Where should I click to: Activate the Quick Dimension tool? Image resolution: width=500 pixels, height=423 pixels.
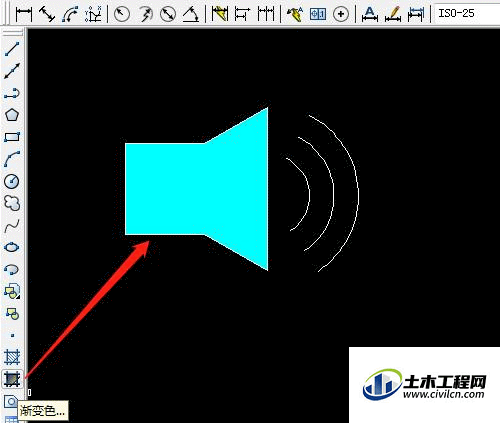(x=220, y=14)
